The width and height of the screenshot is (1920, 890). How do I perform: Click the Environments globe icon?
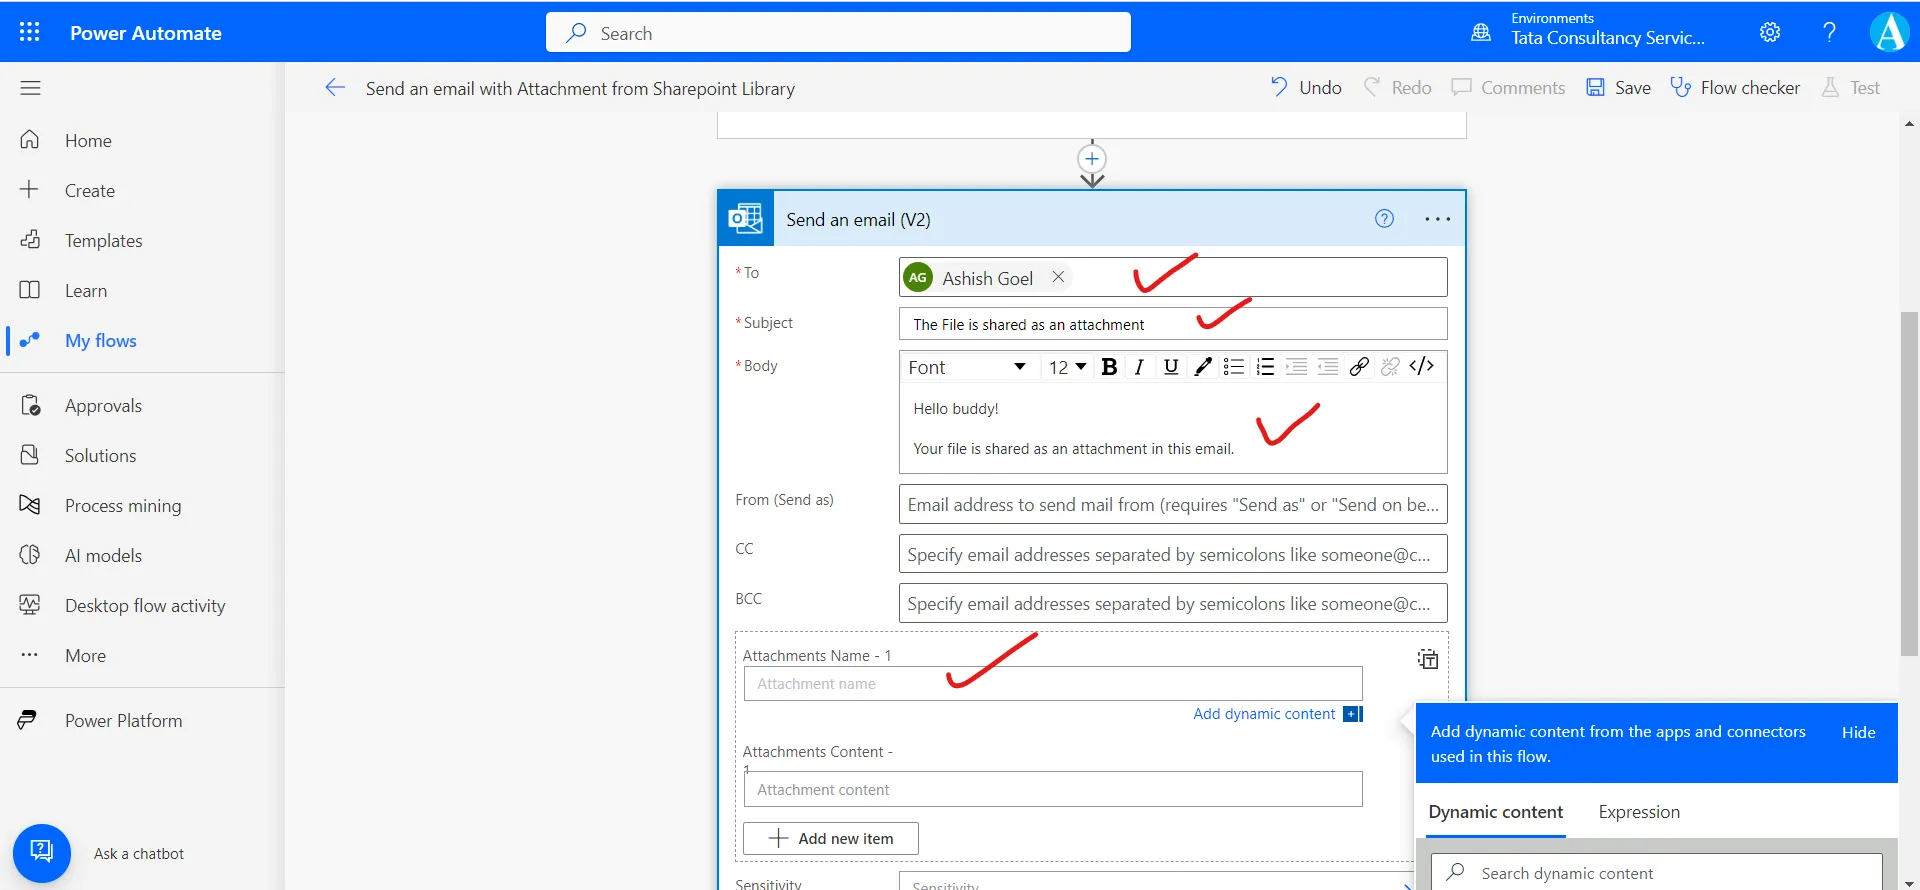click(x=1481, y=32)
